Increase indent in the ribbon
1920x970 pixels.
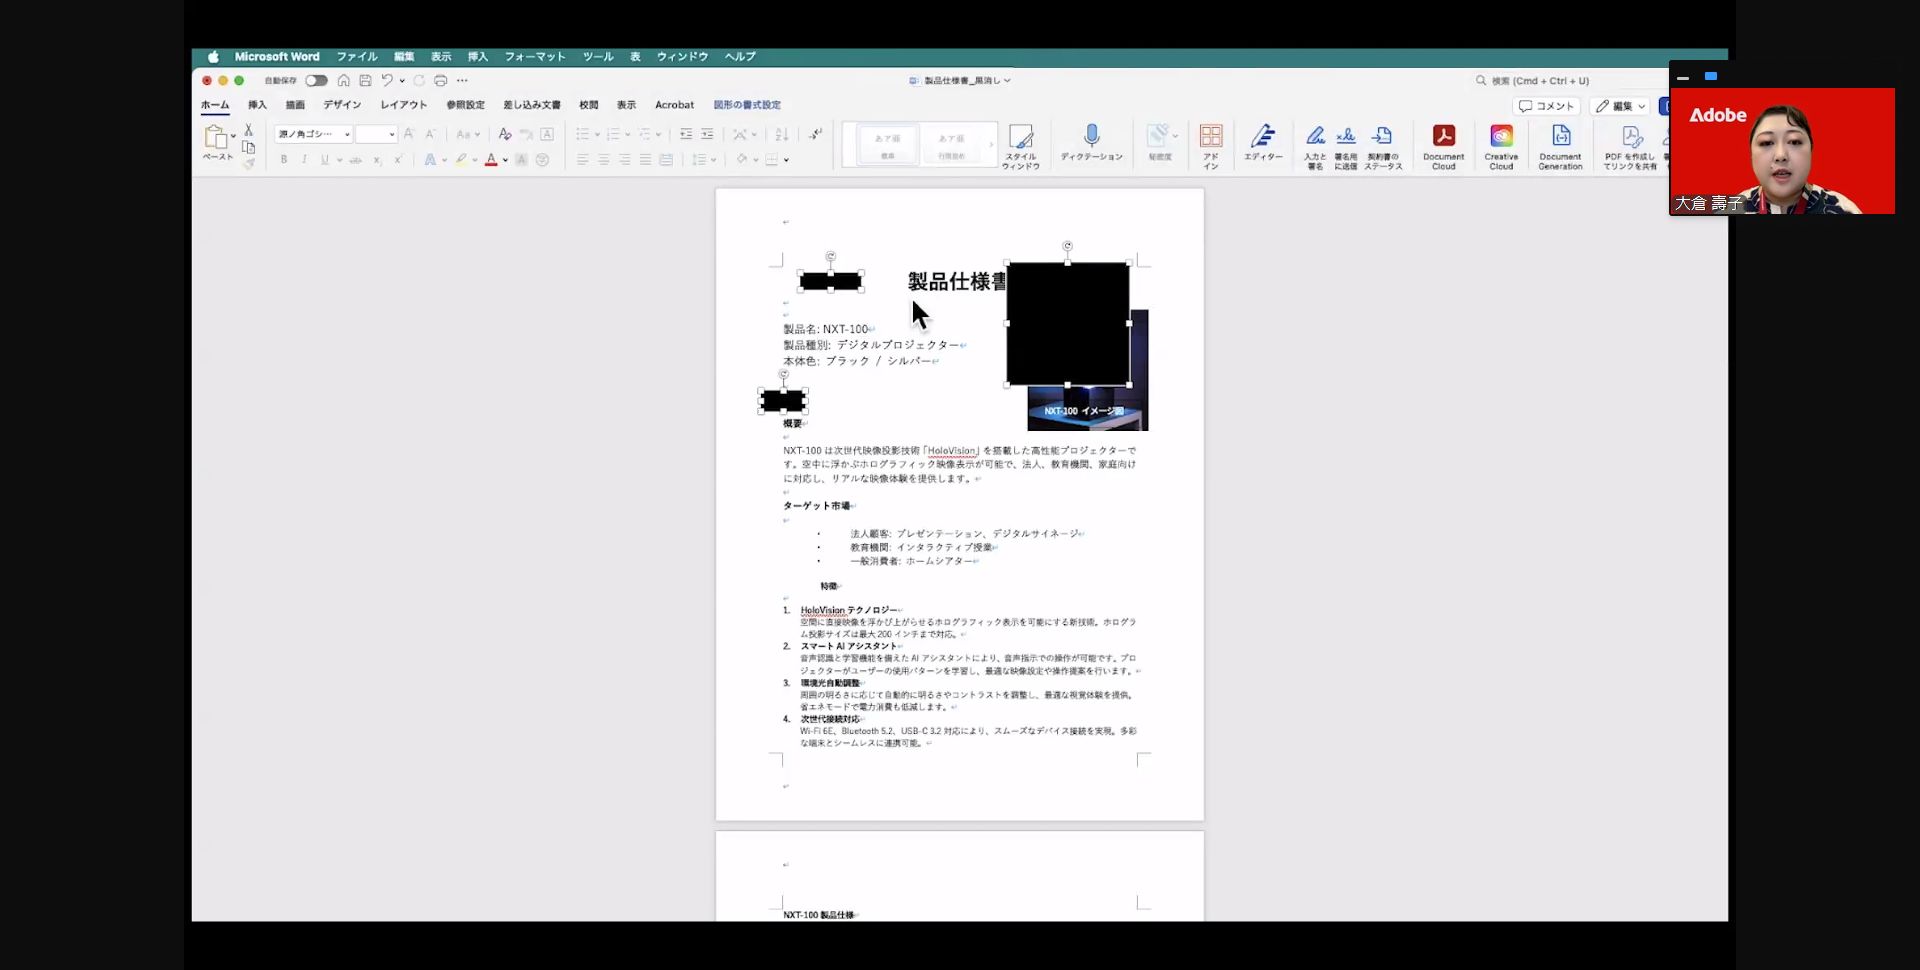[707, 134]
